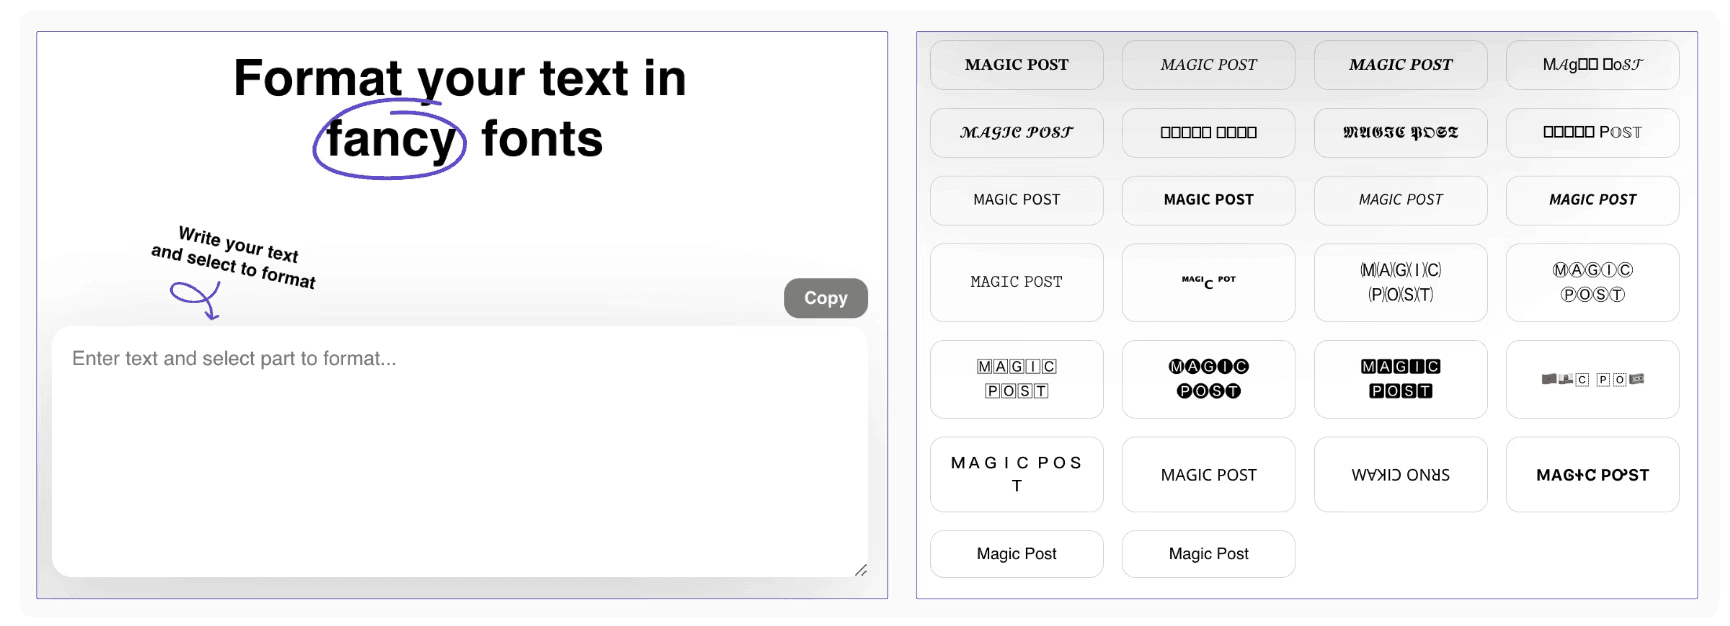
Task: Select the plain sans-serif MAGIC POST tile
Action: [x=1016, y=200]
